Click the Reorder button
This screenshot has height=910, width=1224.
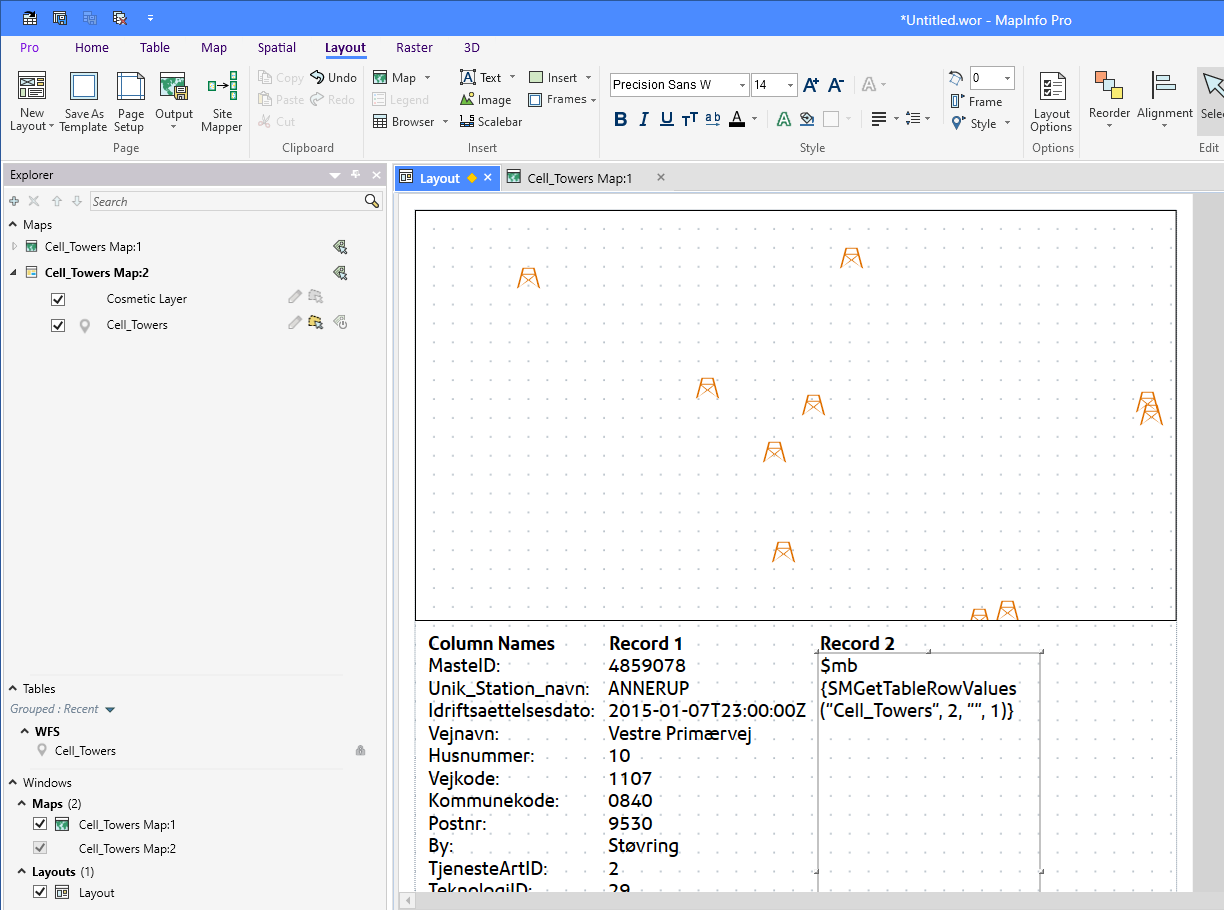point(1109,100)
